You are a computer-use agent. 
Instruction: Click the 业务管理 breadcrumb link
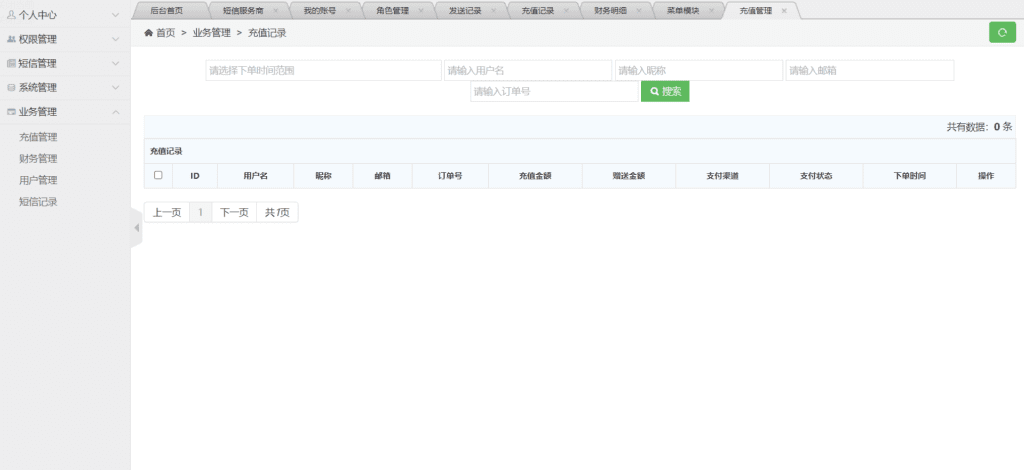coord(212,33)
